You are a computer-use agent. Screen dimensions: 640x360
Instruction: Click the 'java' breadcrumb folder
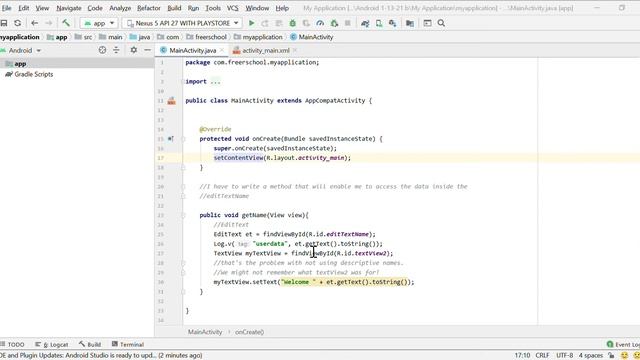pyautogui.click(x=140, y=37)
